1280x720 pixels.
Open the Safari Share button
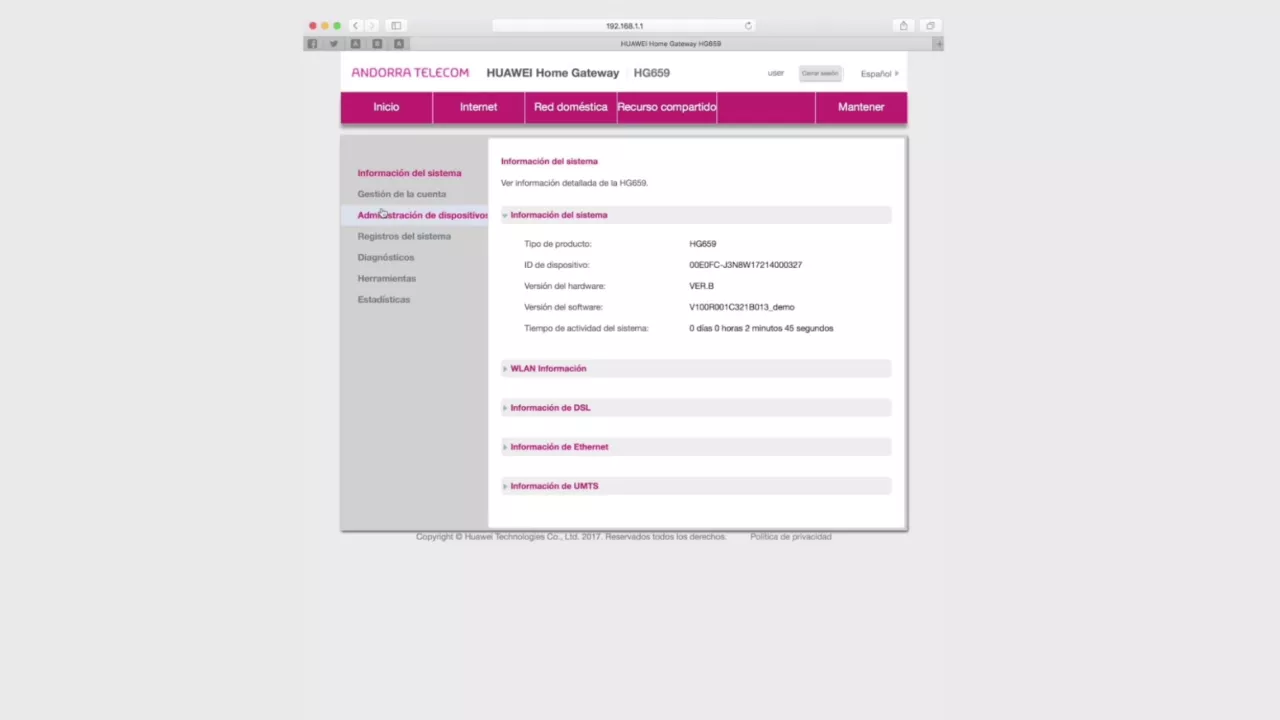point(903,26)
